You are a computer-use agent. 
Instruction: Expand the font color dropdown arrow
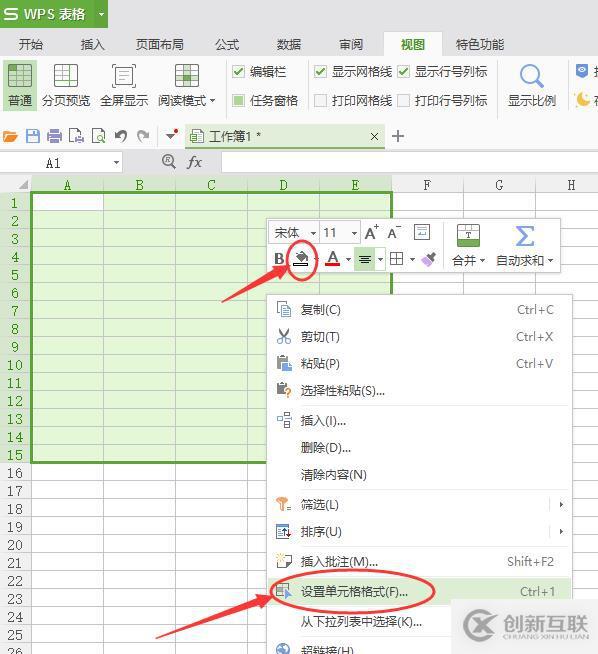tap(348, 259)
